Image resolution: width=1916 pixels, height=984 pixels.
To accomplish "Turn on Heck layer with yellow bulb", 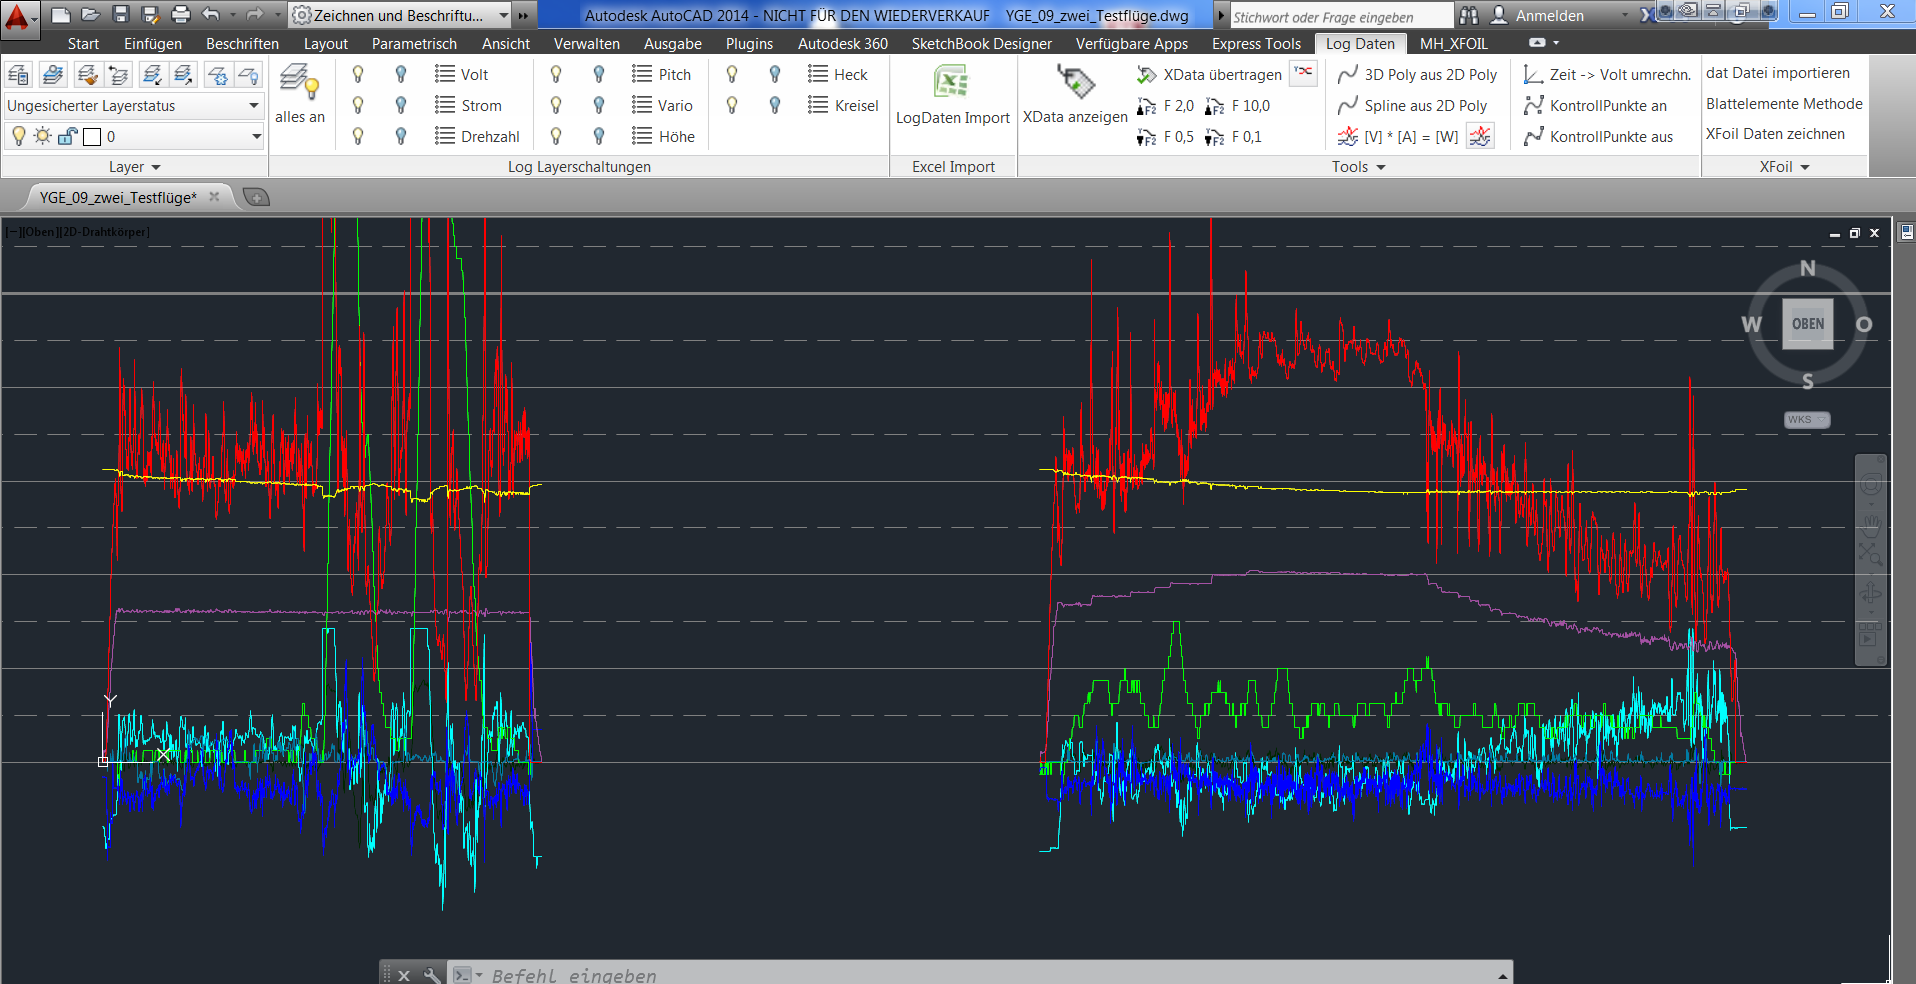I will click(x=732, y=74).
